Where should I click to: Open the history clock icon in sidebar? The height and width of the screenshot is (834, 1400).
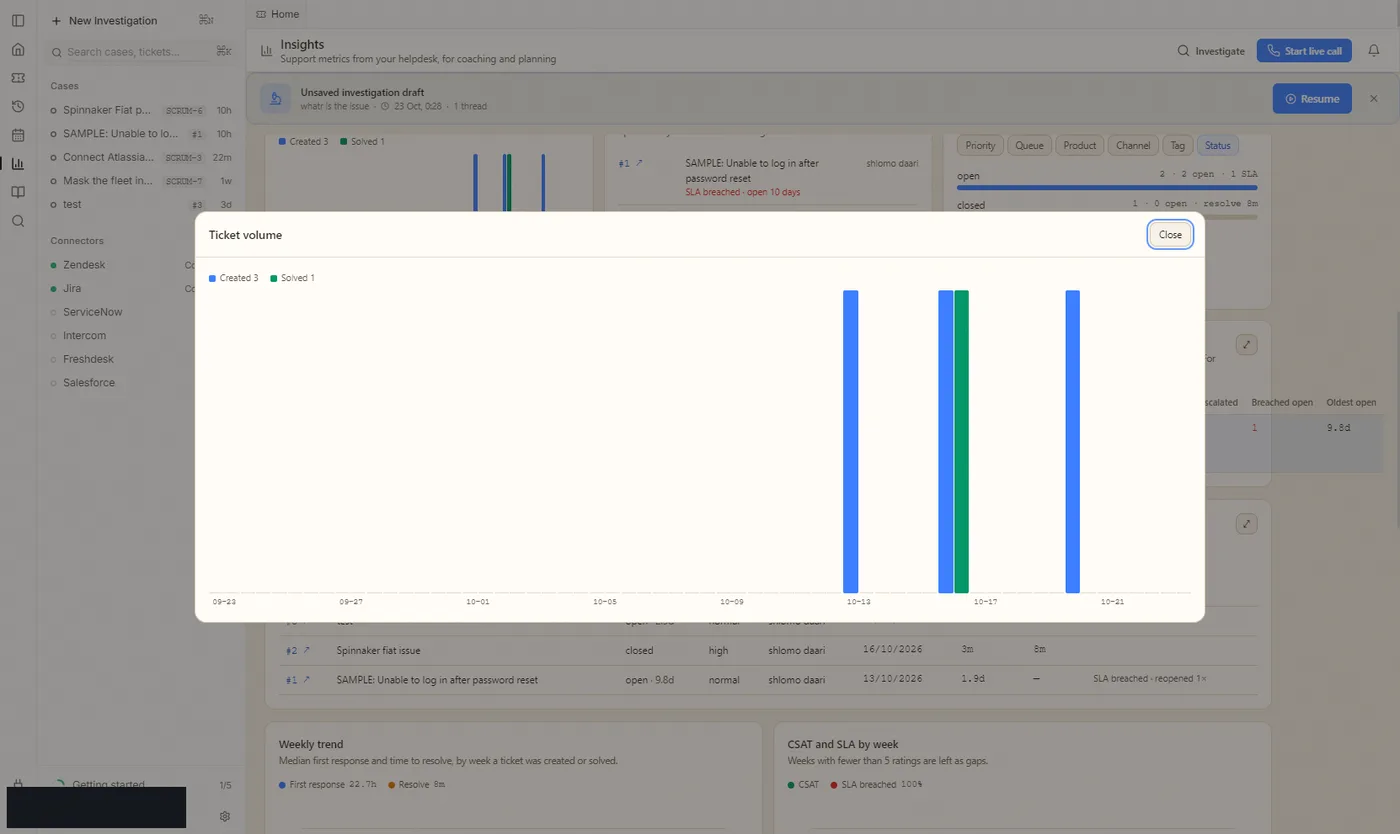18,106
